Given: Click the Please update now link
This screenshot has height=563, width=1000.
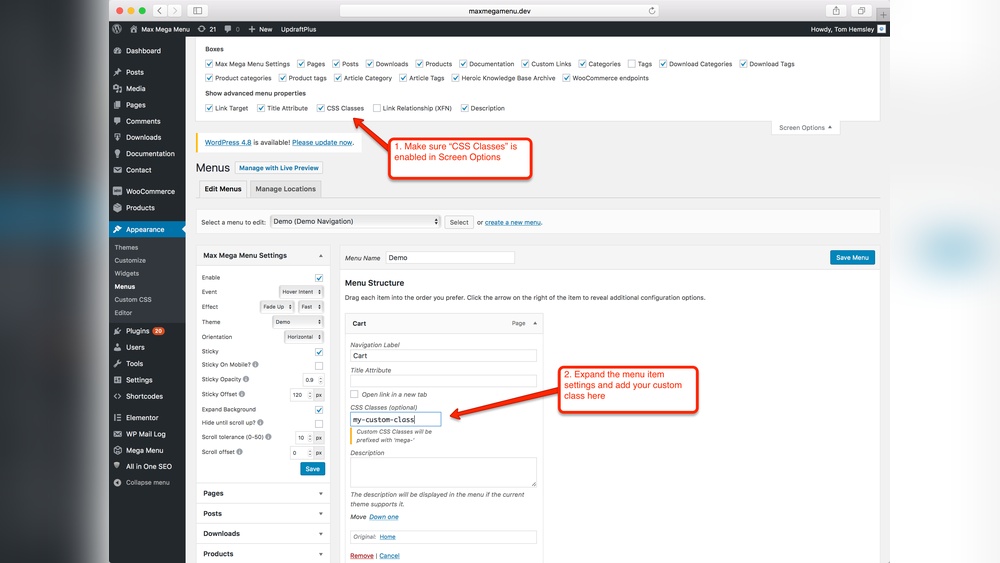Looking at the screenshot, I should 322,142.
